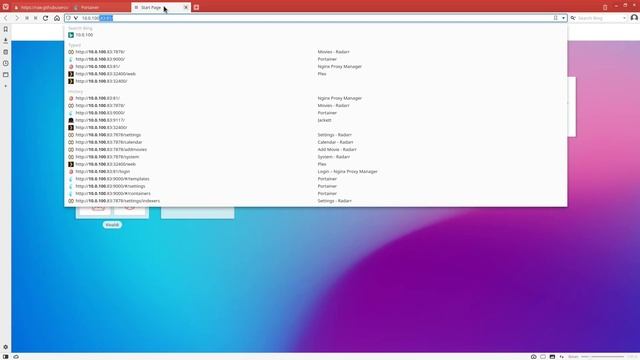Open typed suggestion Movies - Radarr :7878
Screen dimensions: 640x360
coord(316,52)
